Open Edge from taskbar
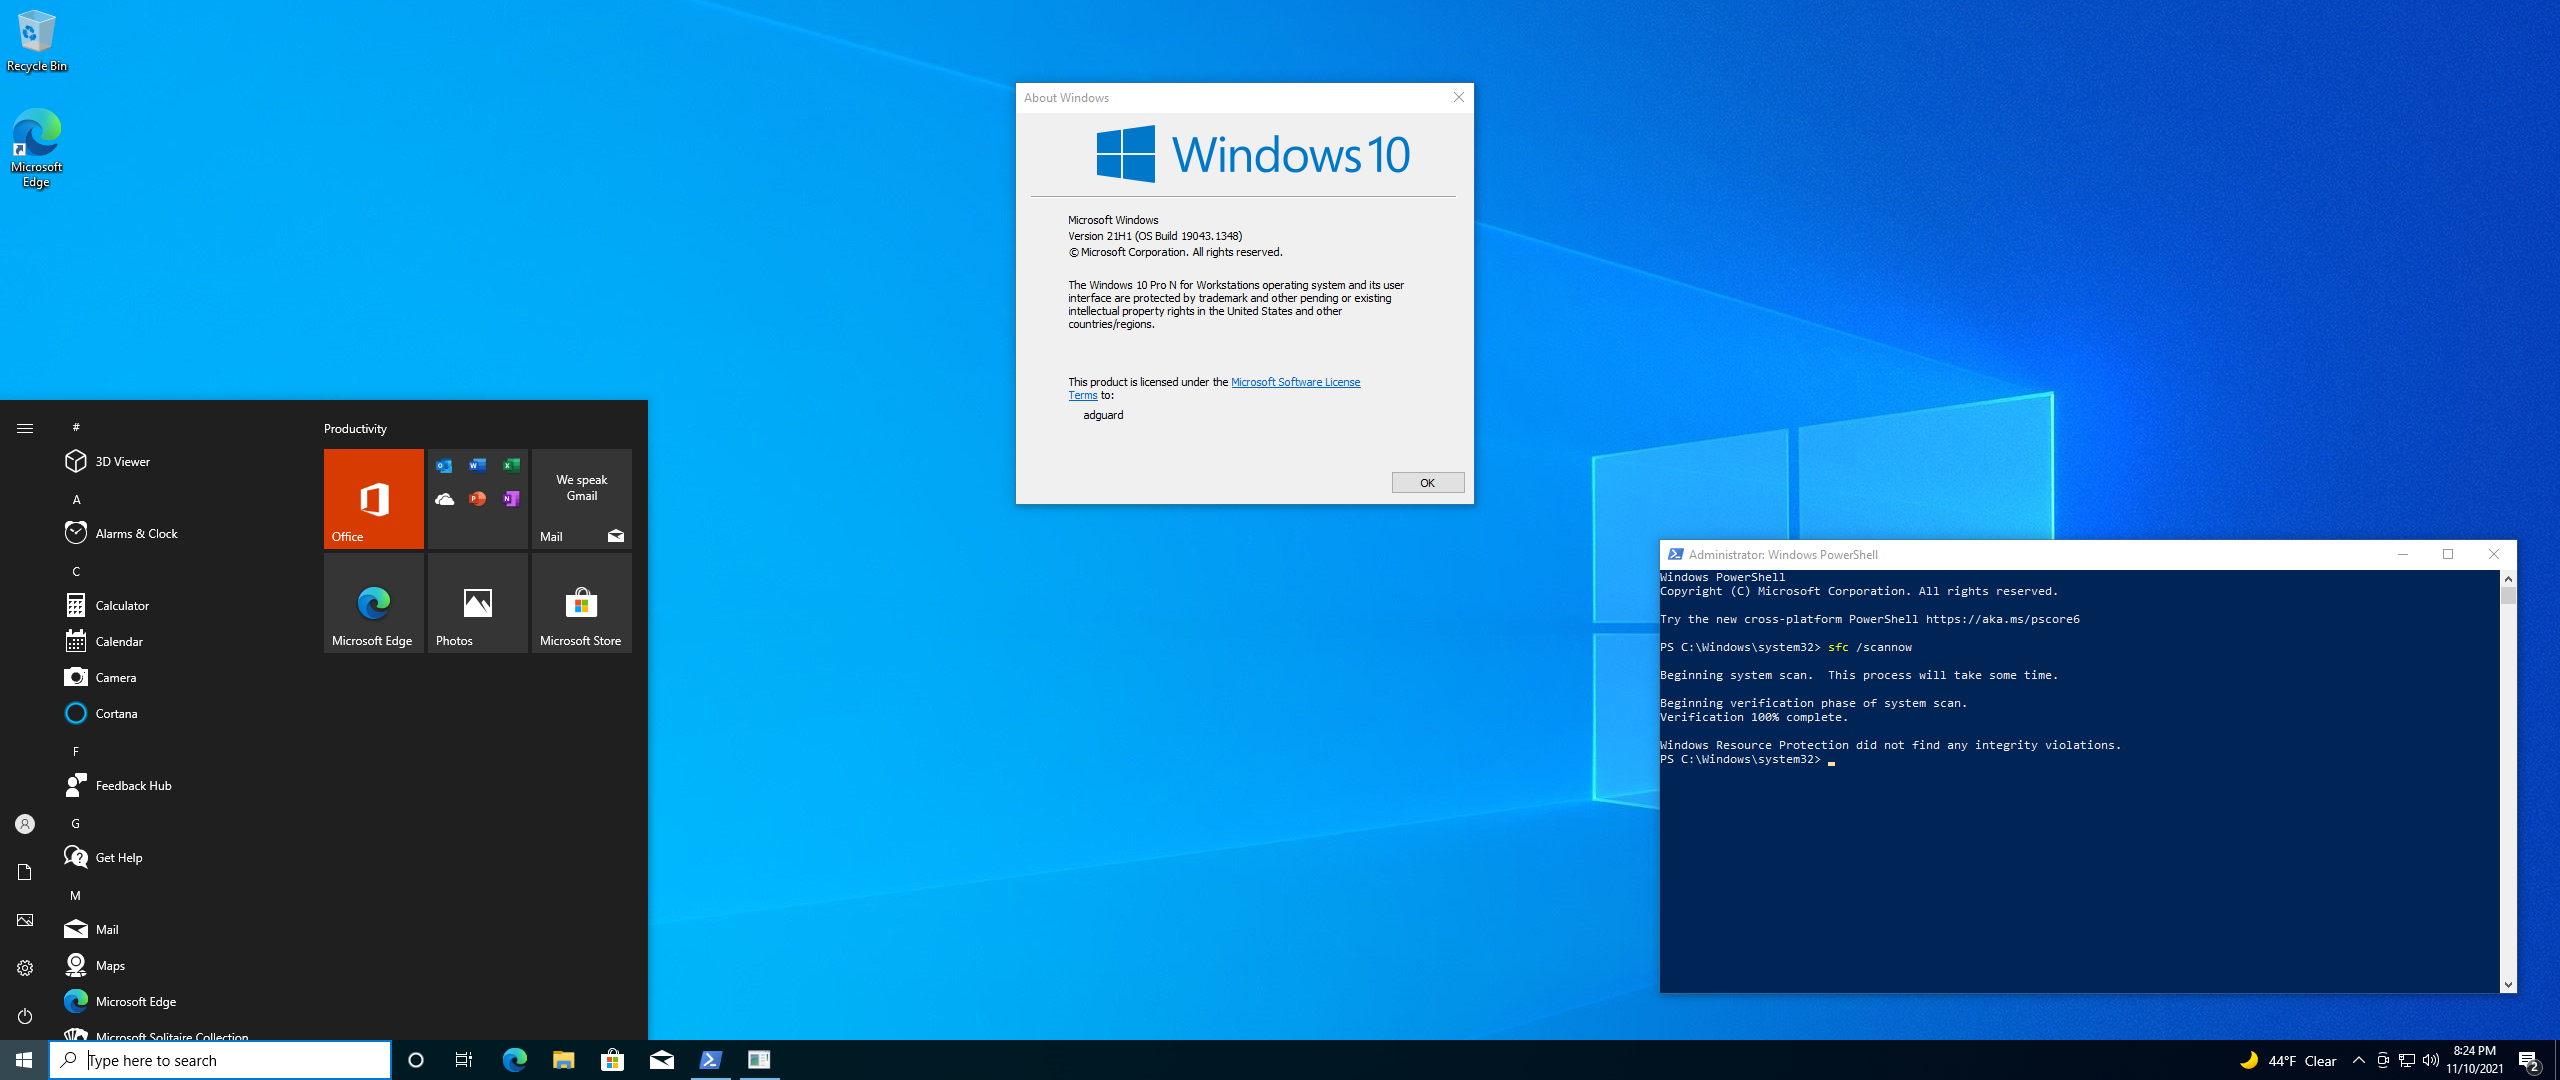The height and width of the screenshot is (1080, 2560). [x=514, y=1060]
